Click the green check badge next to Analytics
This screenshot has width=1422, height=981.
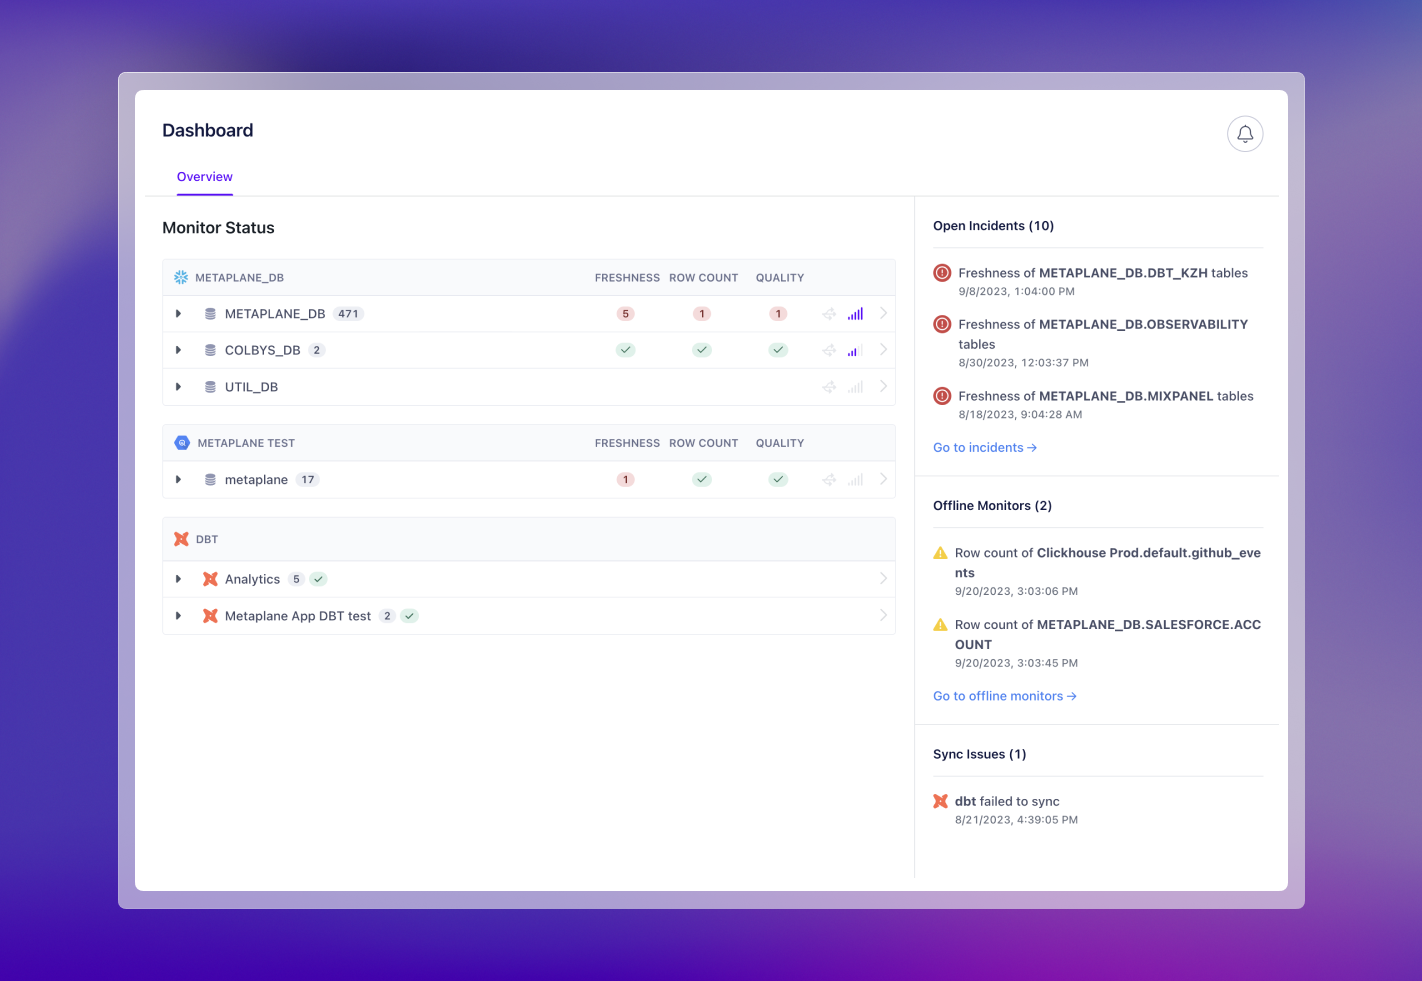(x=317, y=578)
